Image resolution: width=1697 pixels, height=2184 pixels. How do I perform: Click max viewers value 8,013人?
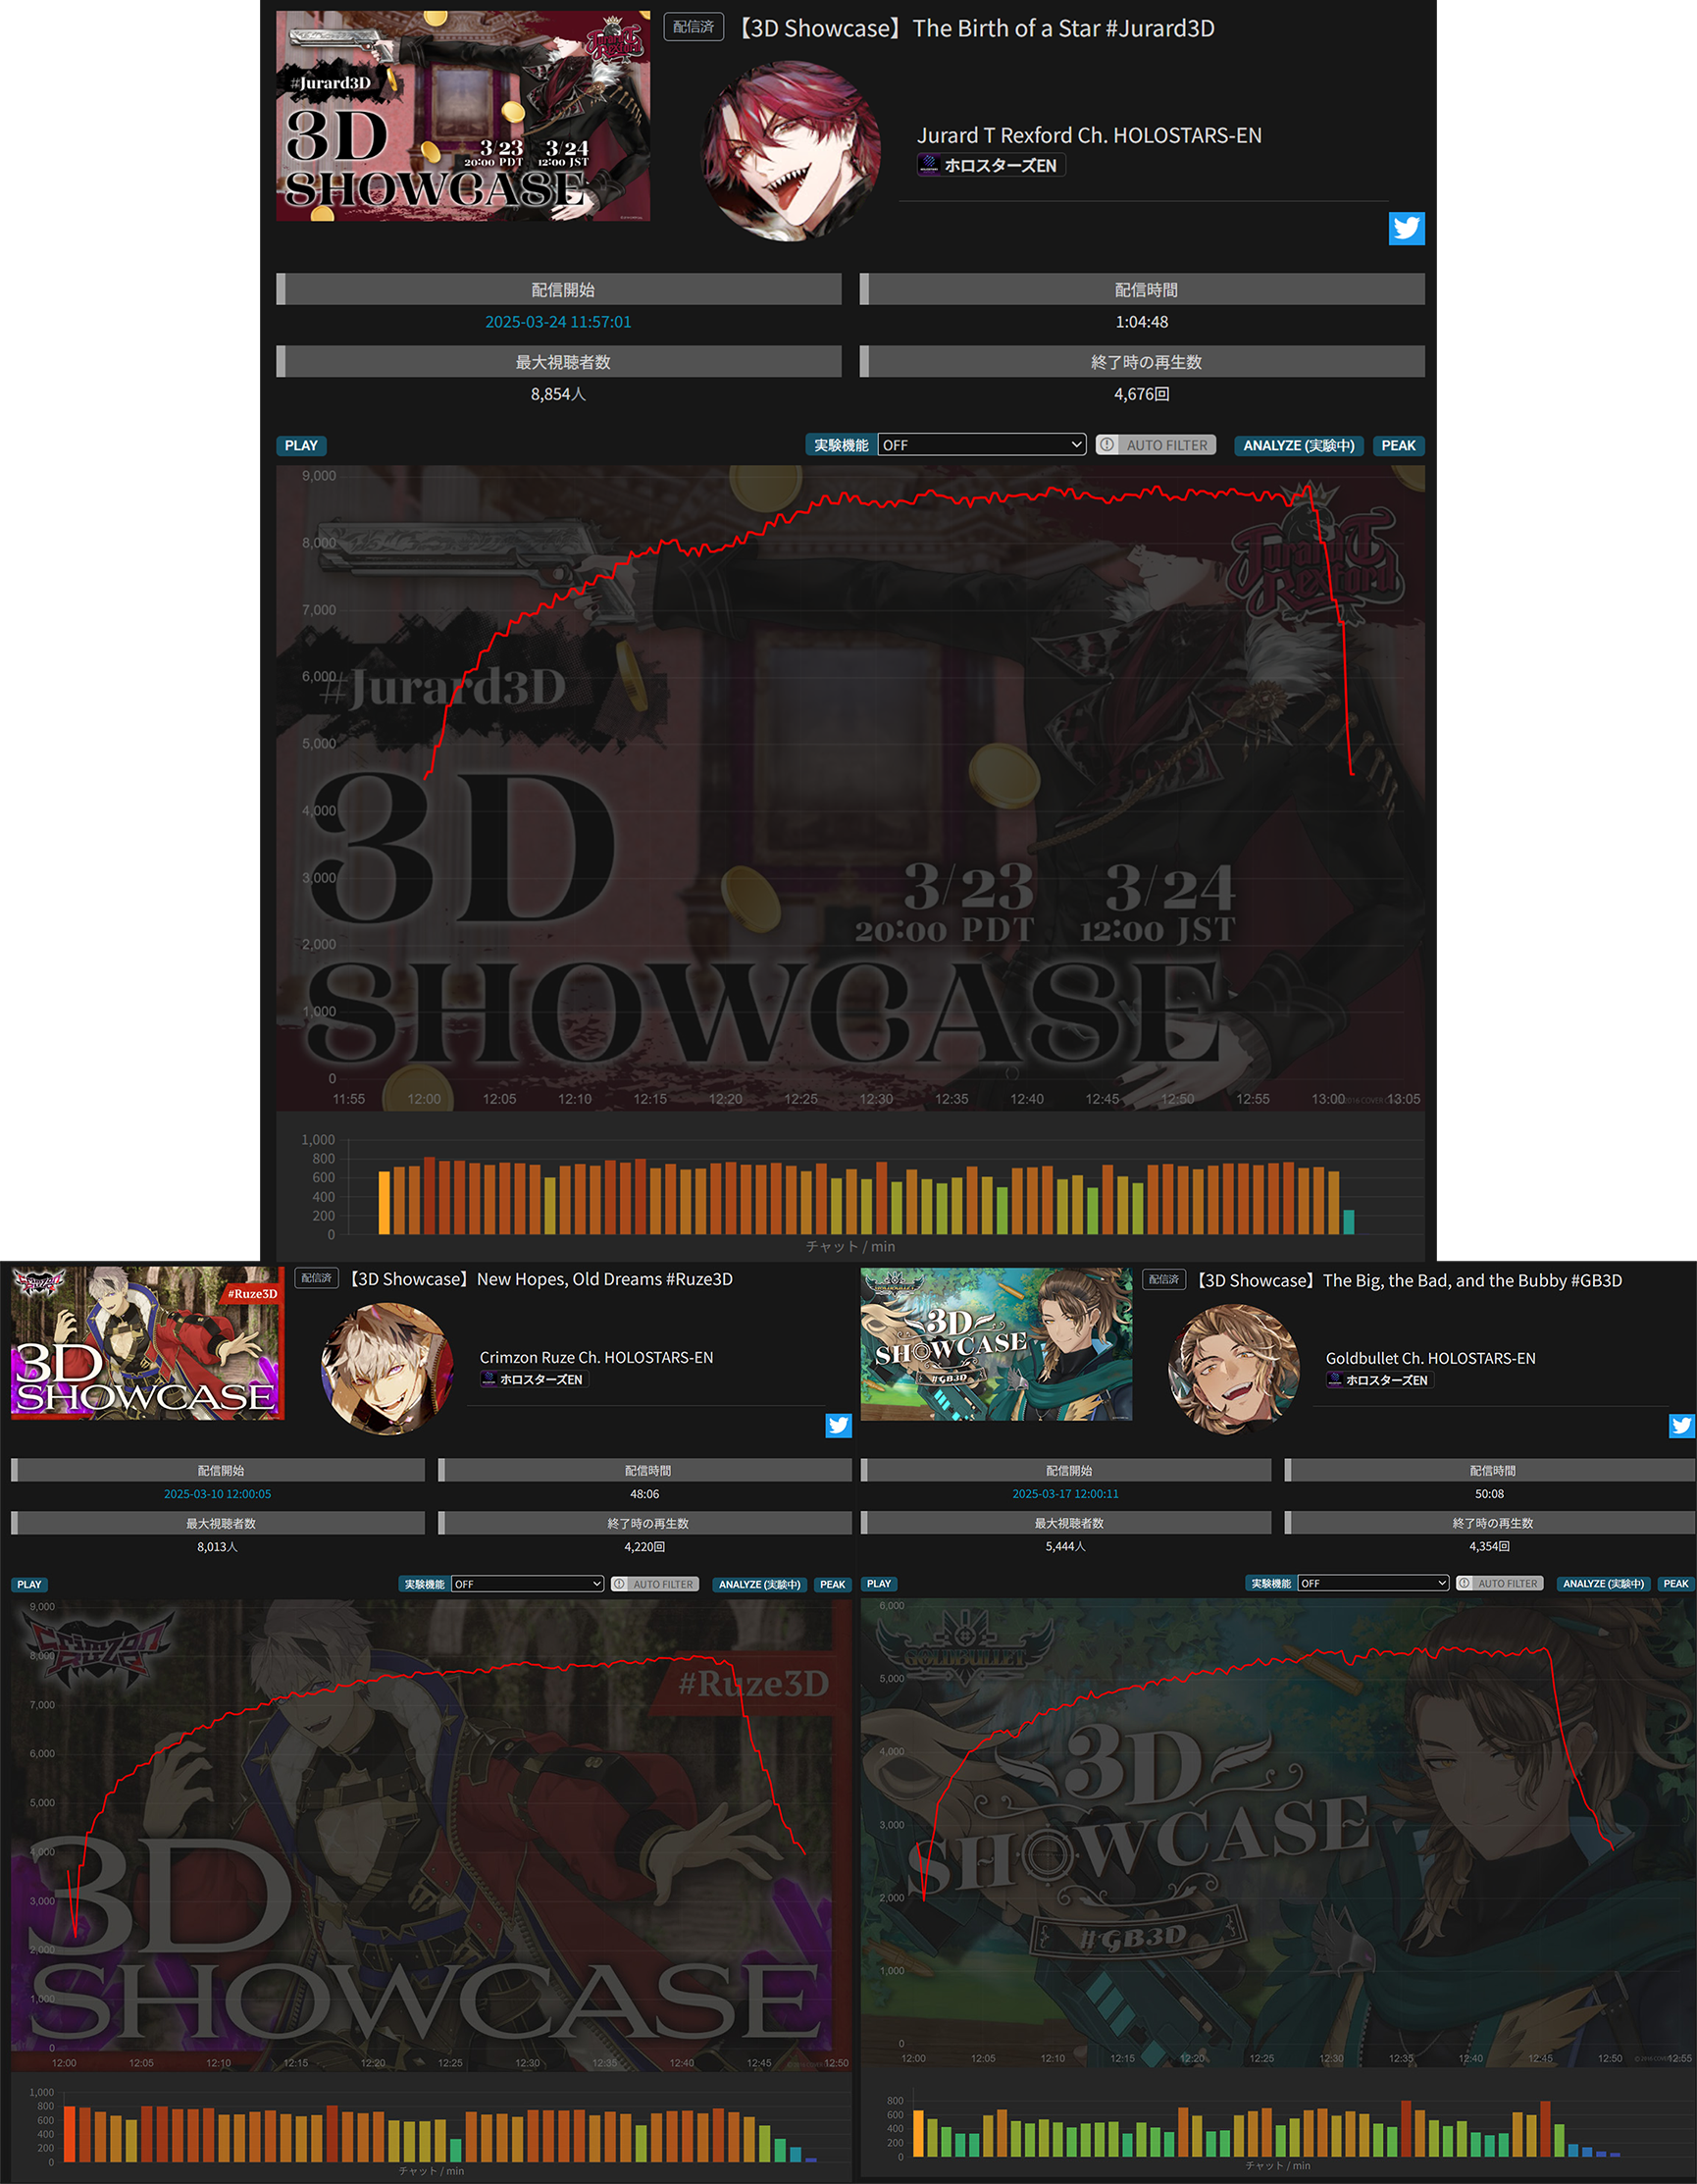tap(217, 1547)
